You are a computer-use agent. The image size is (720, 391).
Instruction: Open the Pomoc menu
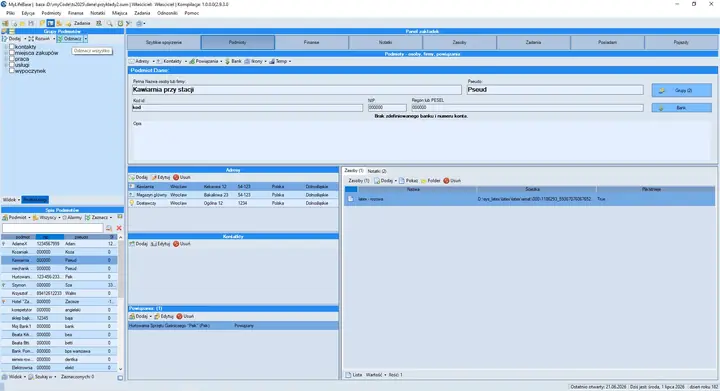tap(191, 13)
